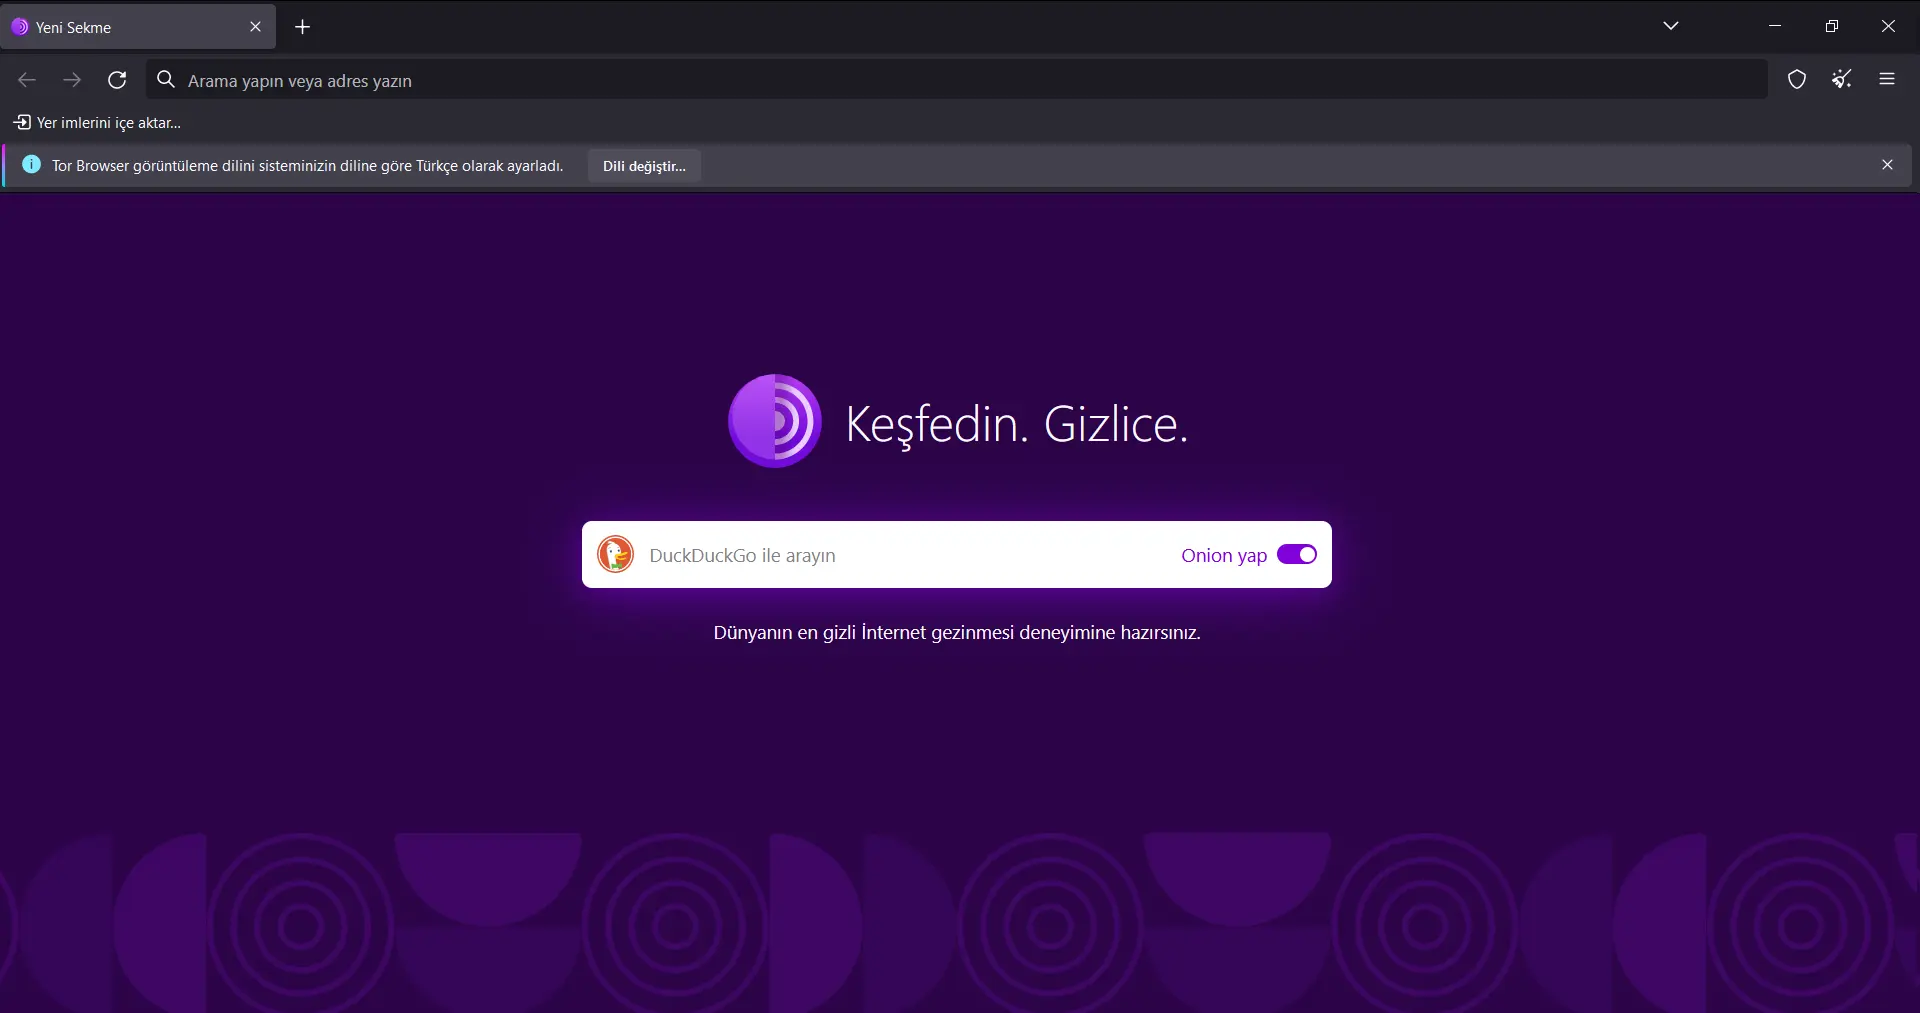Dismiss the language notification bar

point(1887,165)
